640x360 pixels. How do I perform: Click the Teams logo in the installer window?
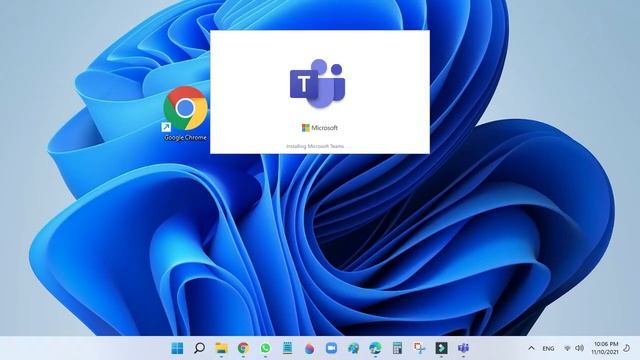coord(318,84)
